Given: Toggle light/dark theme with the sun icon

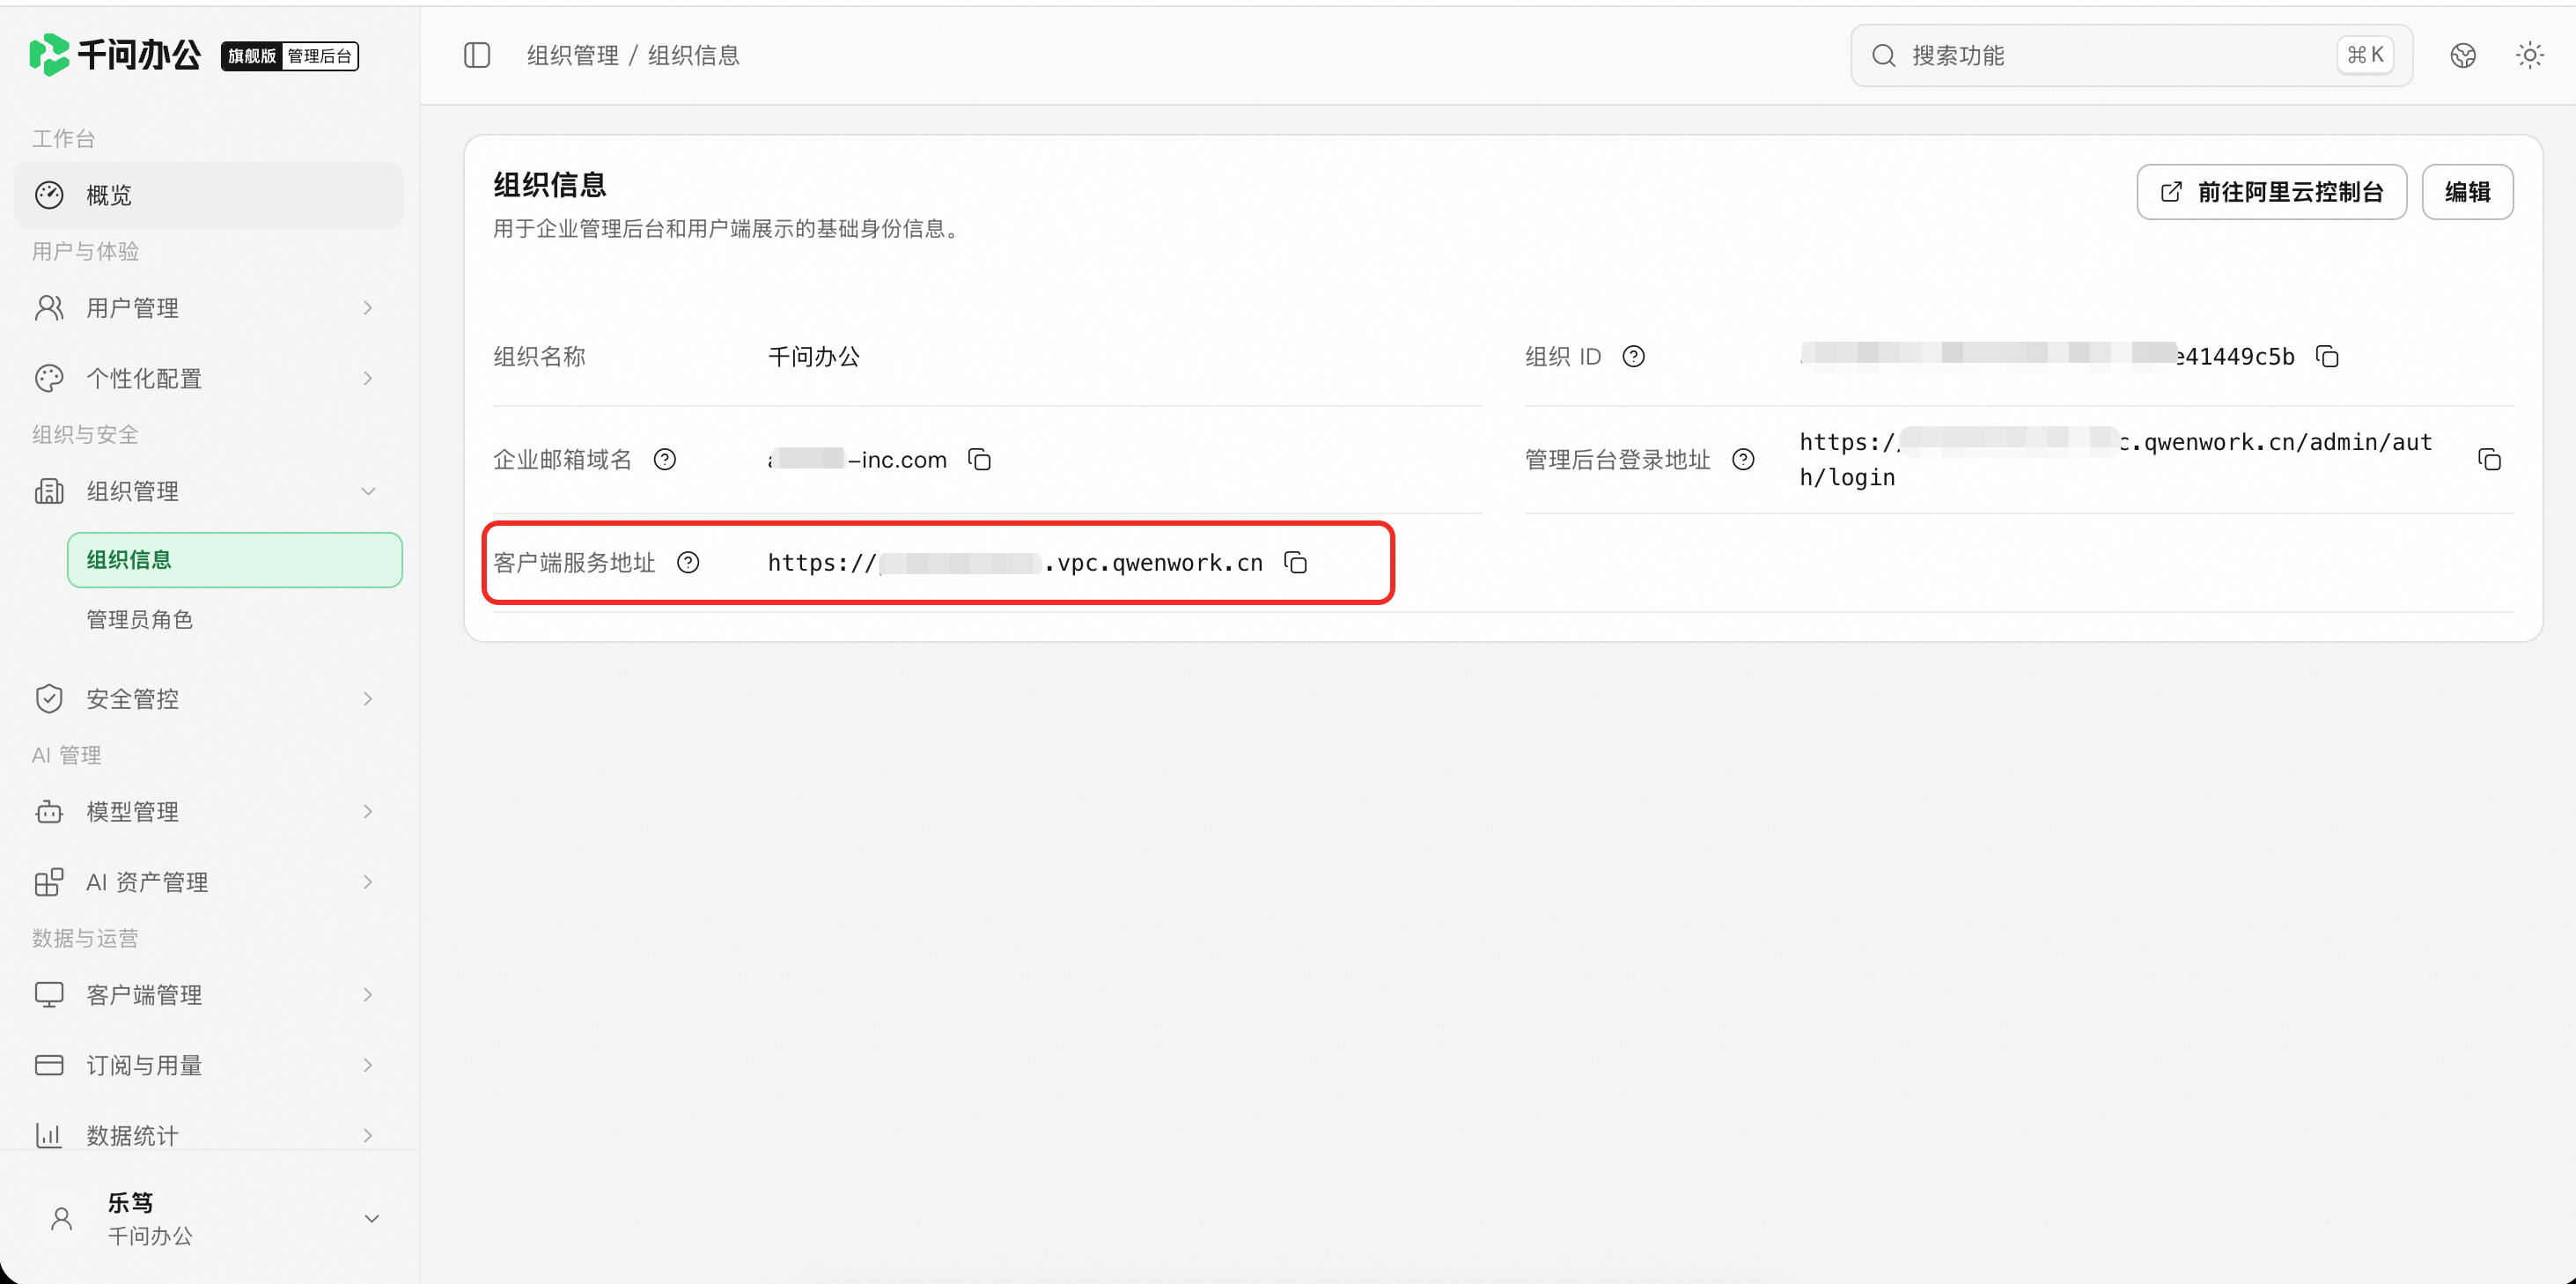Looking at the screenshot, I should tap(2530, 55).
